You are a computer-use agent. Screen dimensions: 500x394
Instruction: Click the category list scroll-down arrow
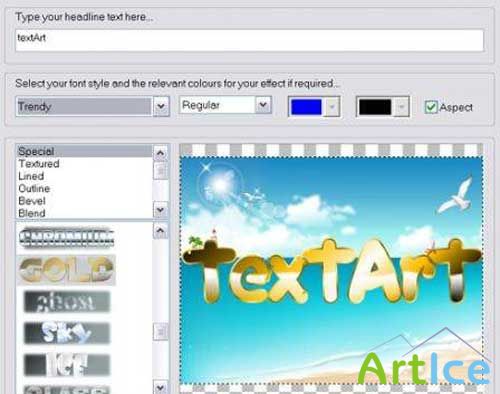pos(160,210)
